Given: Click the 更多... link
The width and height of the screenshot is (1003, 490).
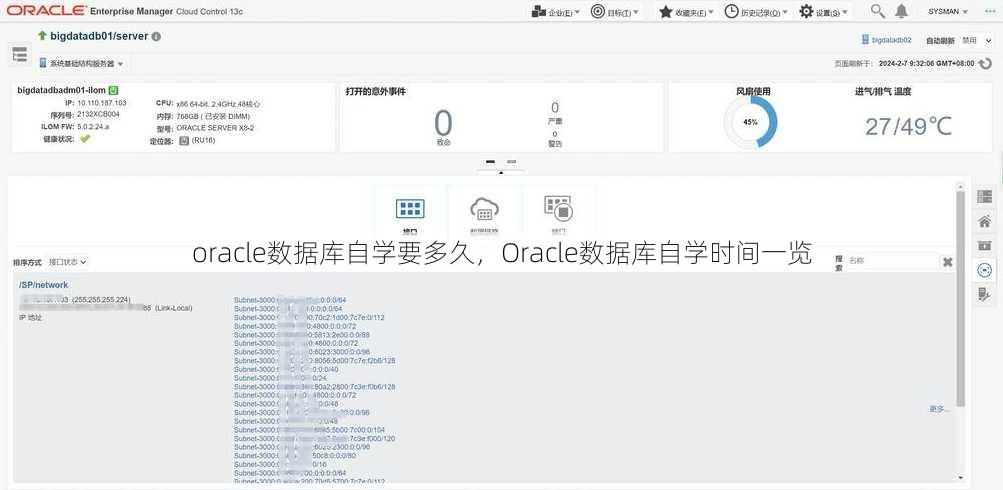Looking at the screenshot, I should click(x=939, y=409).
